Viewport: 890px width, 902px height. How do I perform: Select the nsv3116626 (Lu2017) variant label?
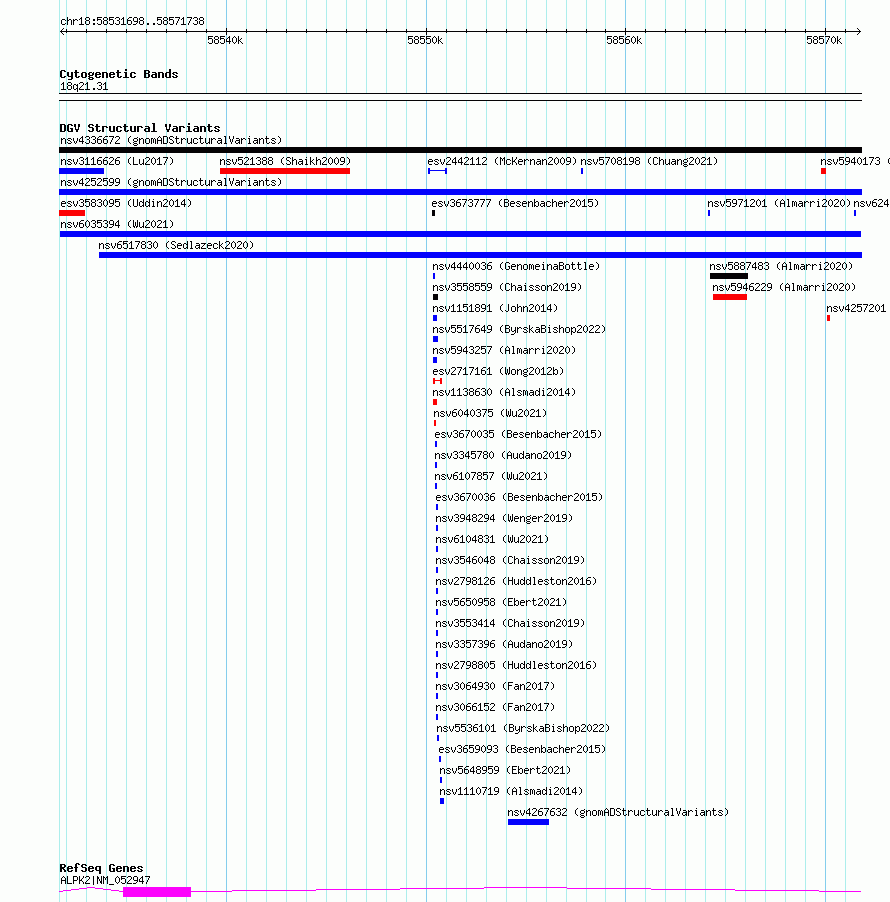117,161
